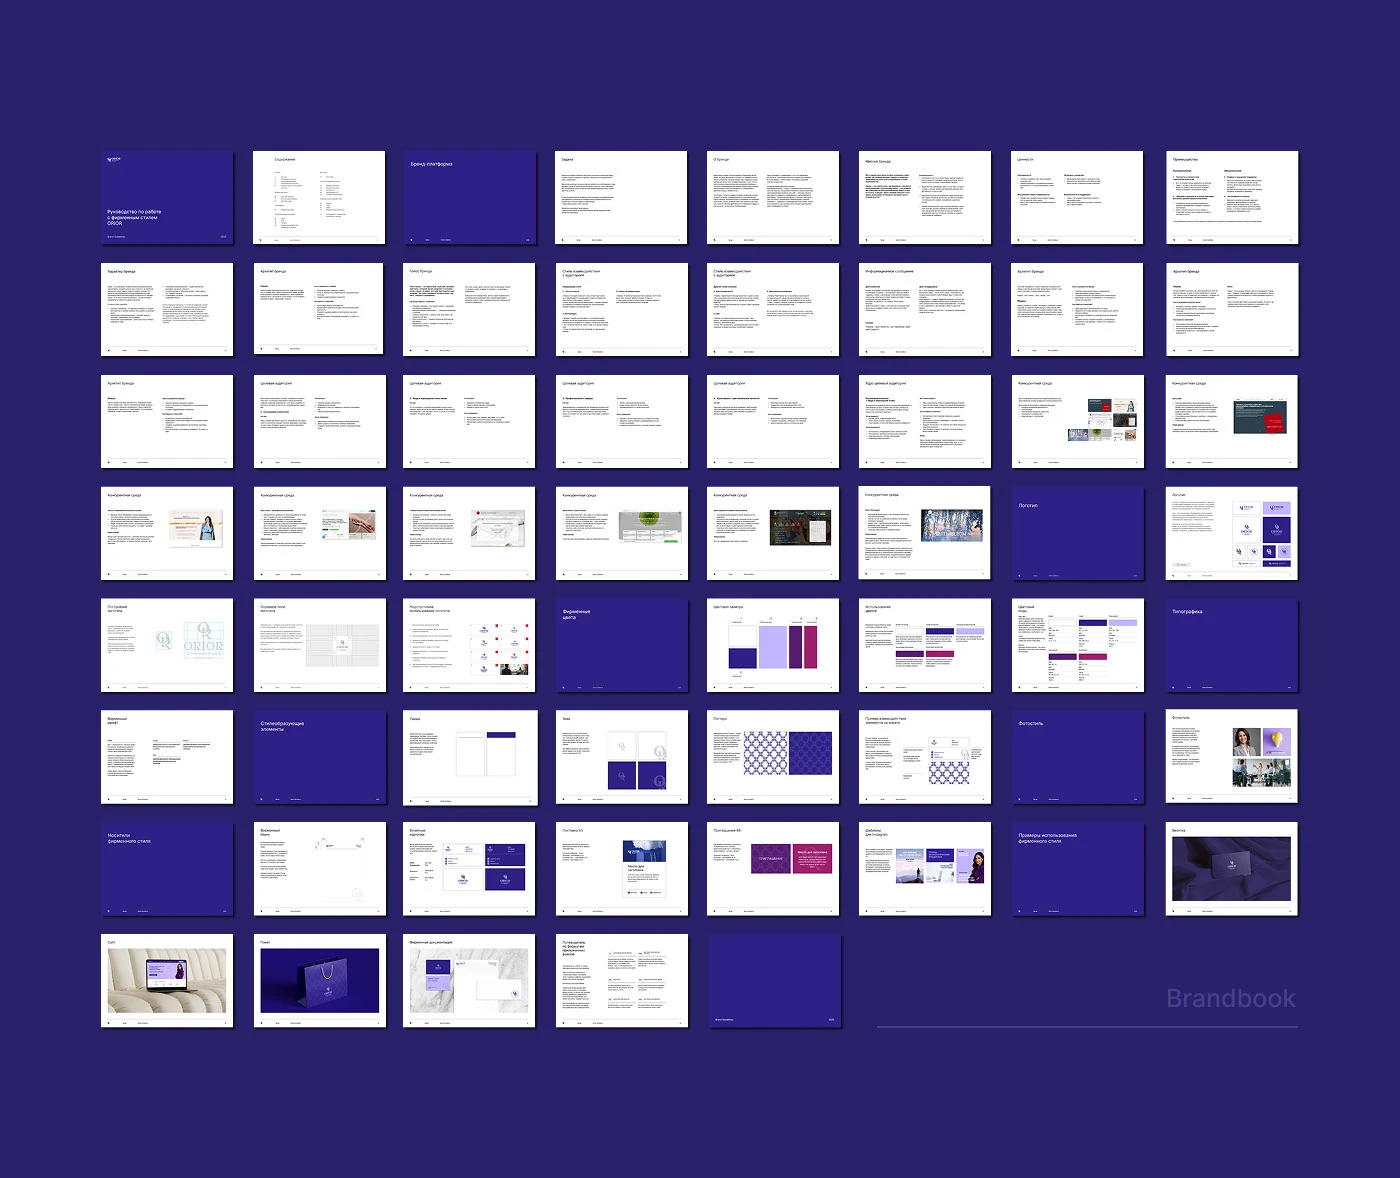Image resolution: width=1400 pixels, height=1178 pixels.
Task: Click the Визитка mockup page thumbnail
Action: point(1232,869)
